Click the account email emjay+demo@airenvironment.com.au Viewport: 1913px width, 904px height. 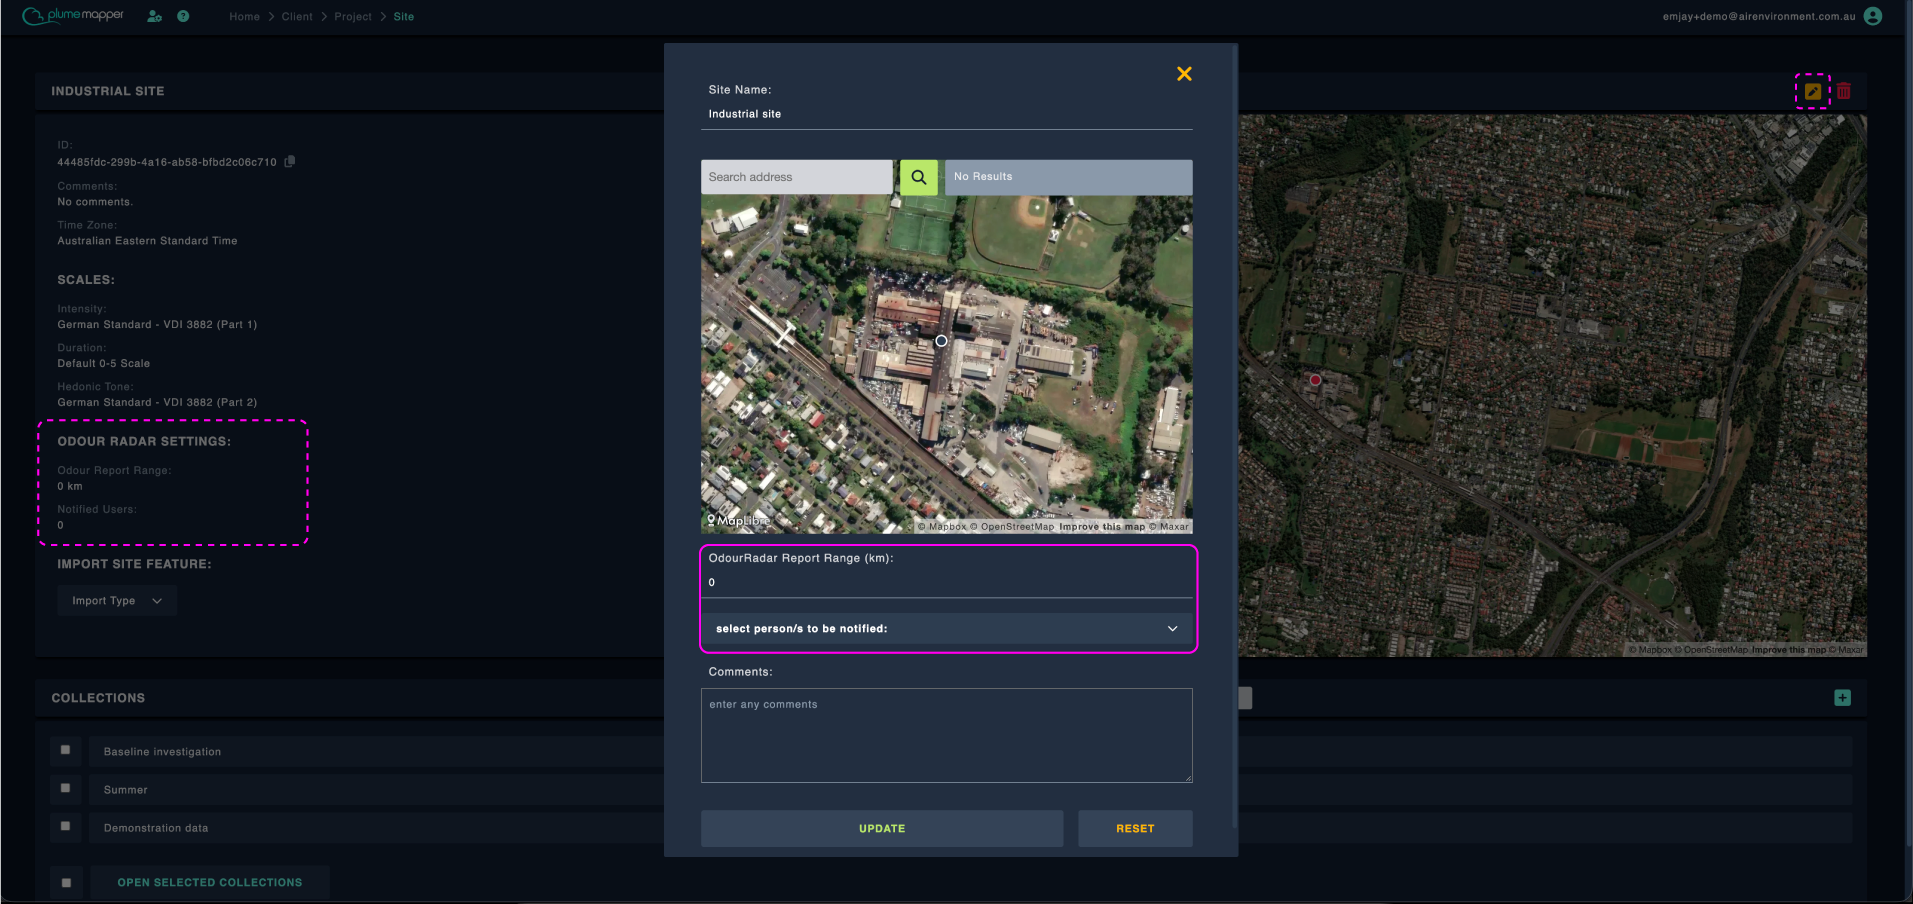click(1759, 17)
